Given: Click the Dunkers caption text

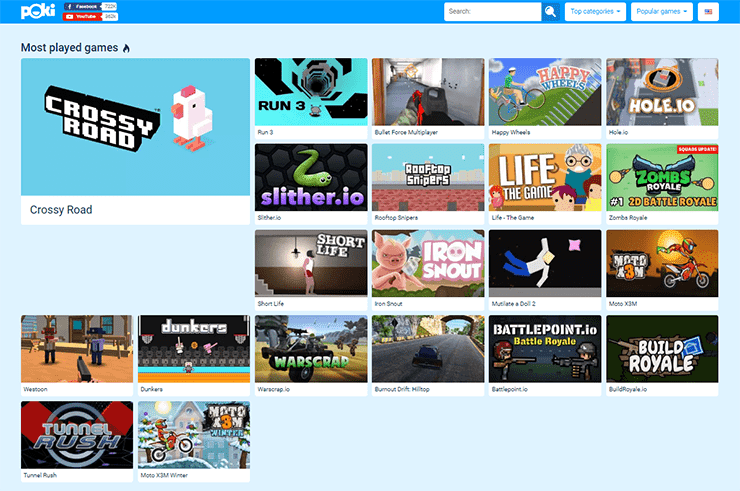Looking at the screenshot, I should tap(151, 389).
